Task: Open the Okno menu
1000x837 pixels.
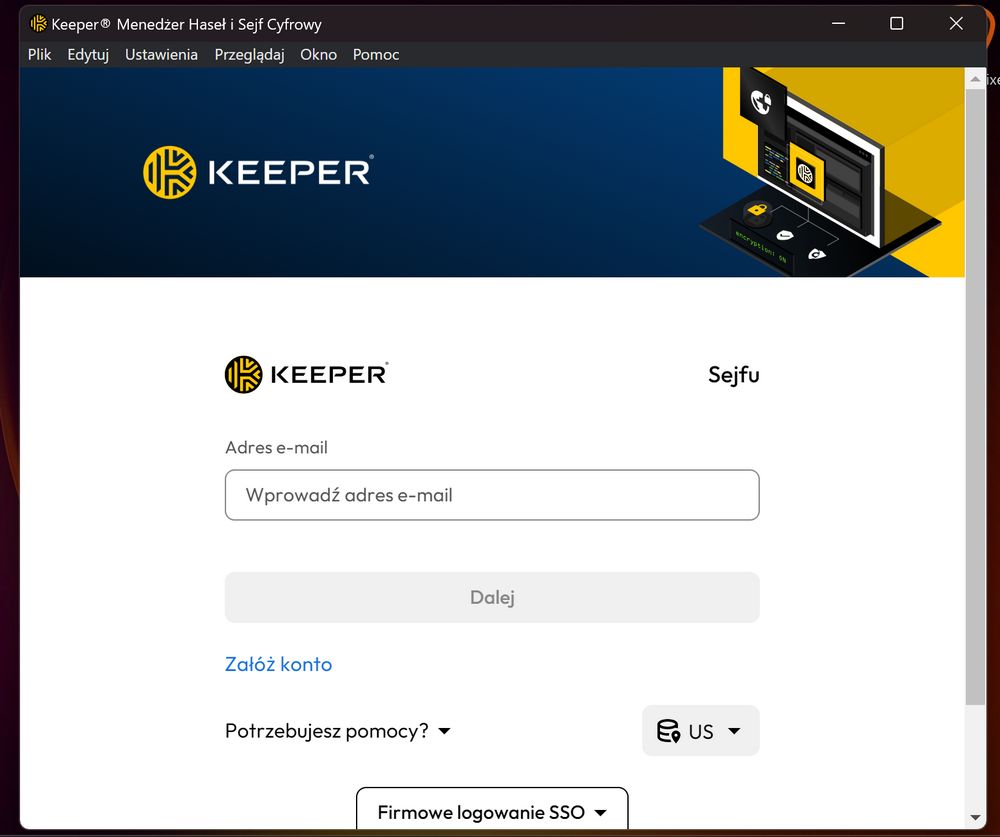Action: [318, 55]
